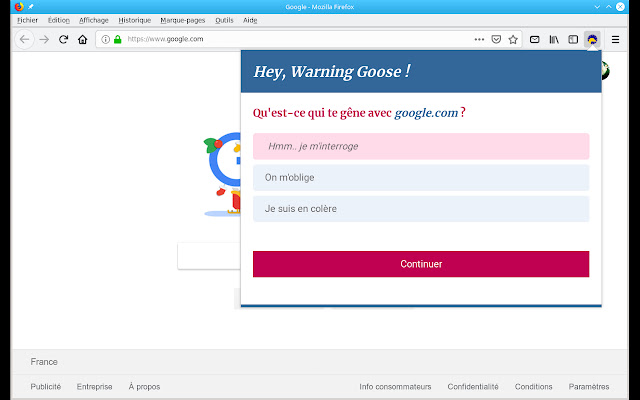Toggle the sidebar toolbar icon

(x=573, y=40)
